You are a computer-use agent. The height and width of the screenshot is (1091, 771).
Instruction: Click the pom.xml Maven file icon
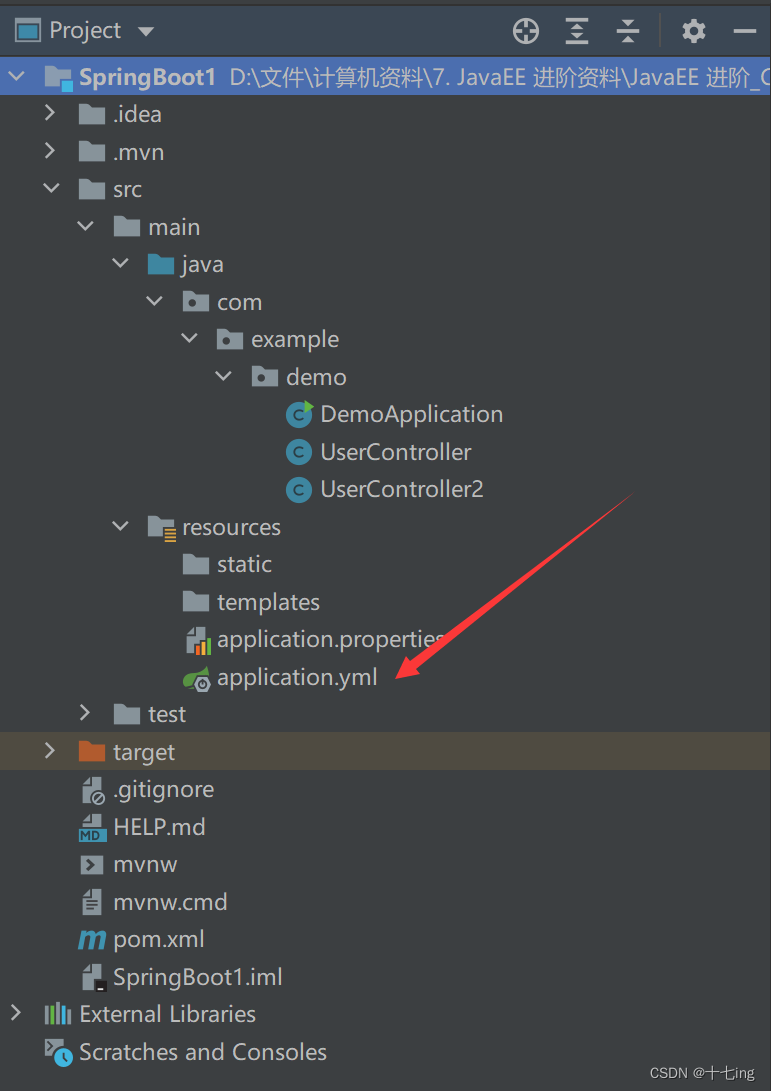(92, 939)
